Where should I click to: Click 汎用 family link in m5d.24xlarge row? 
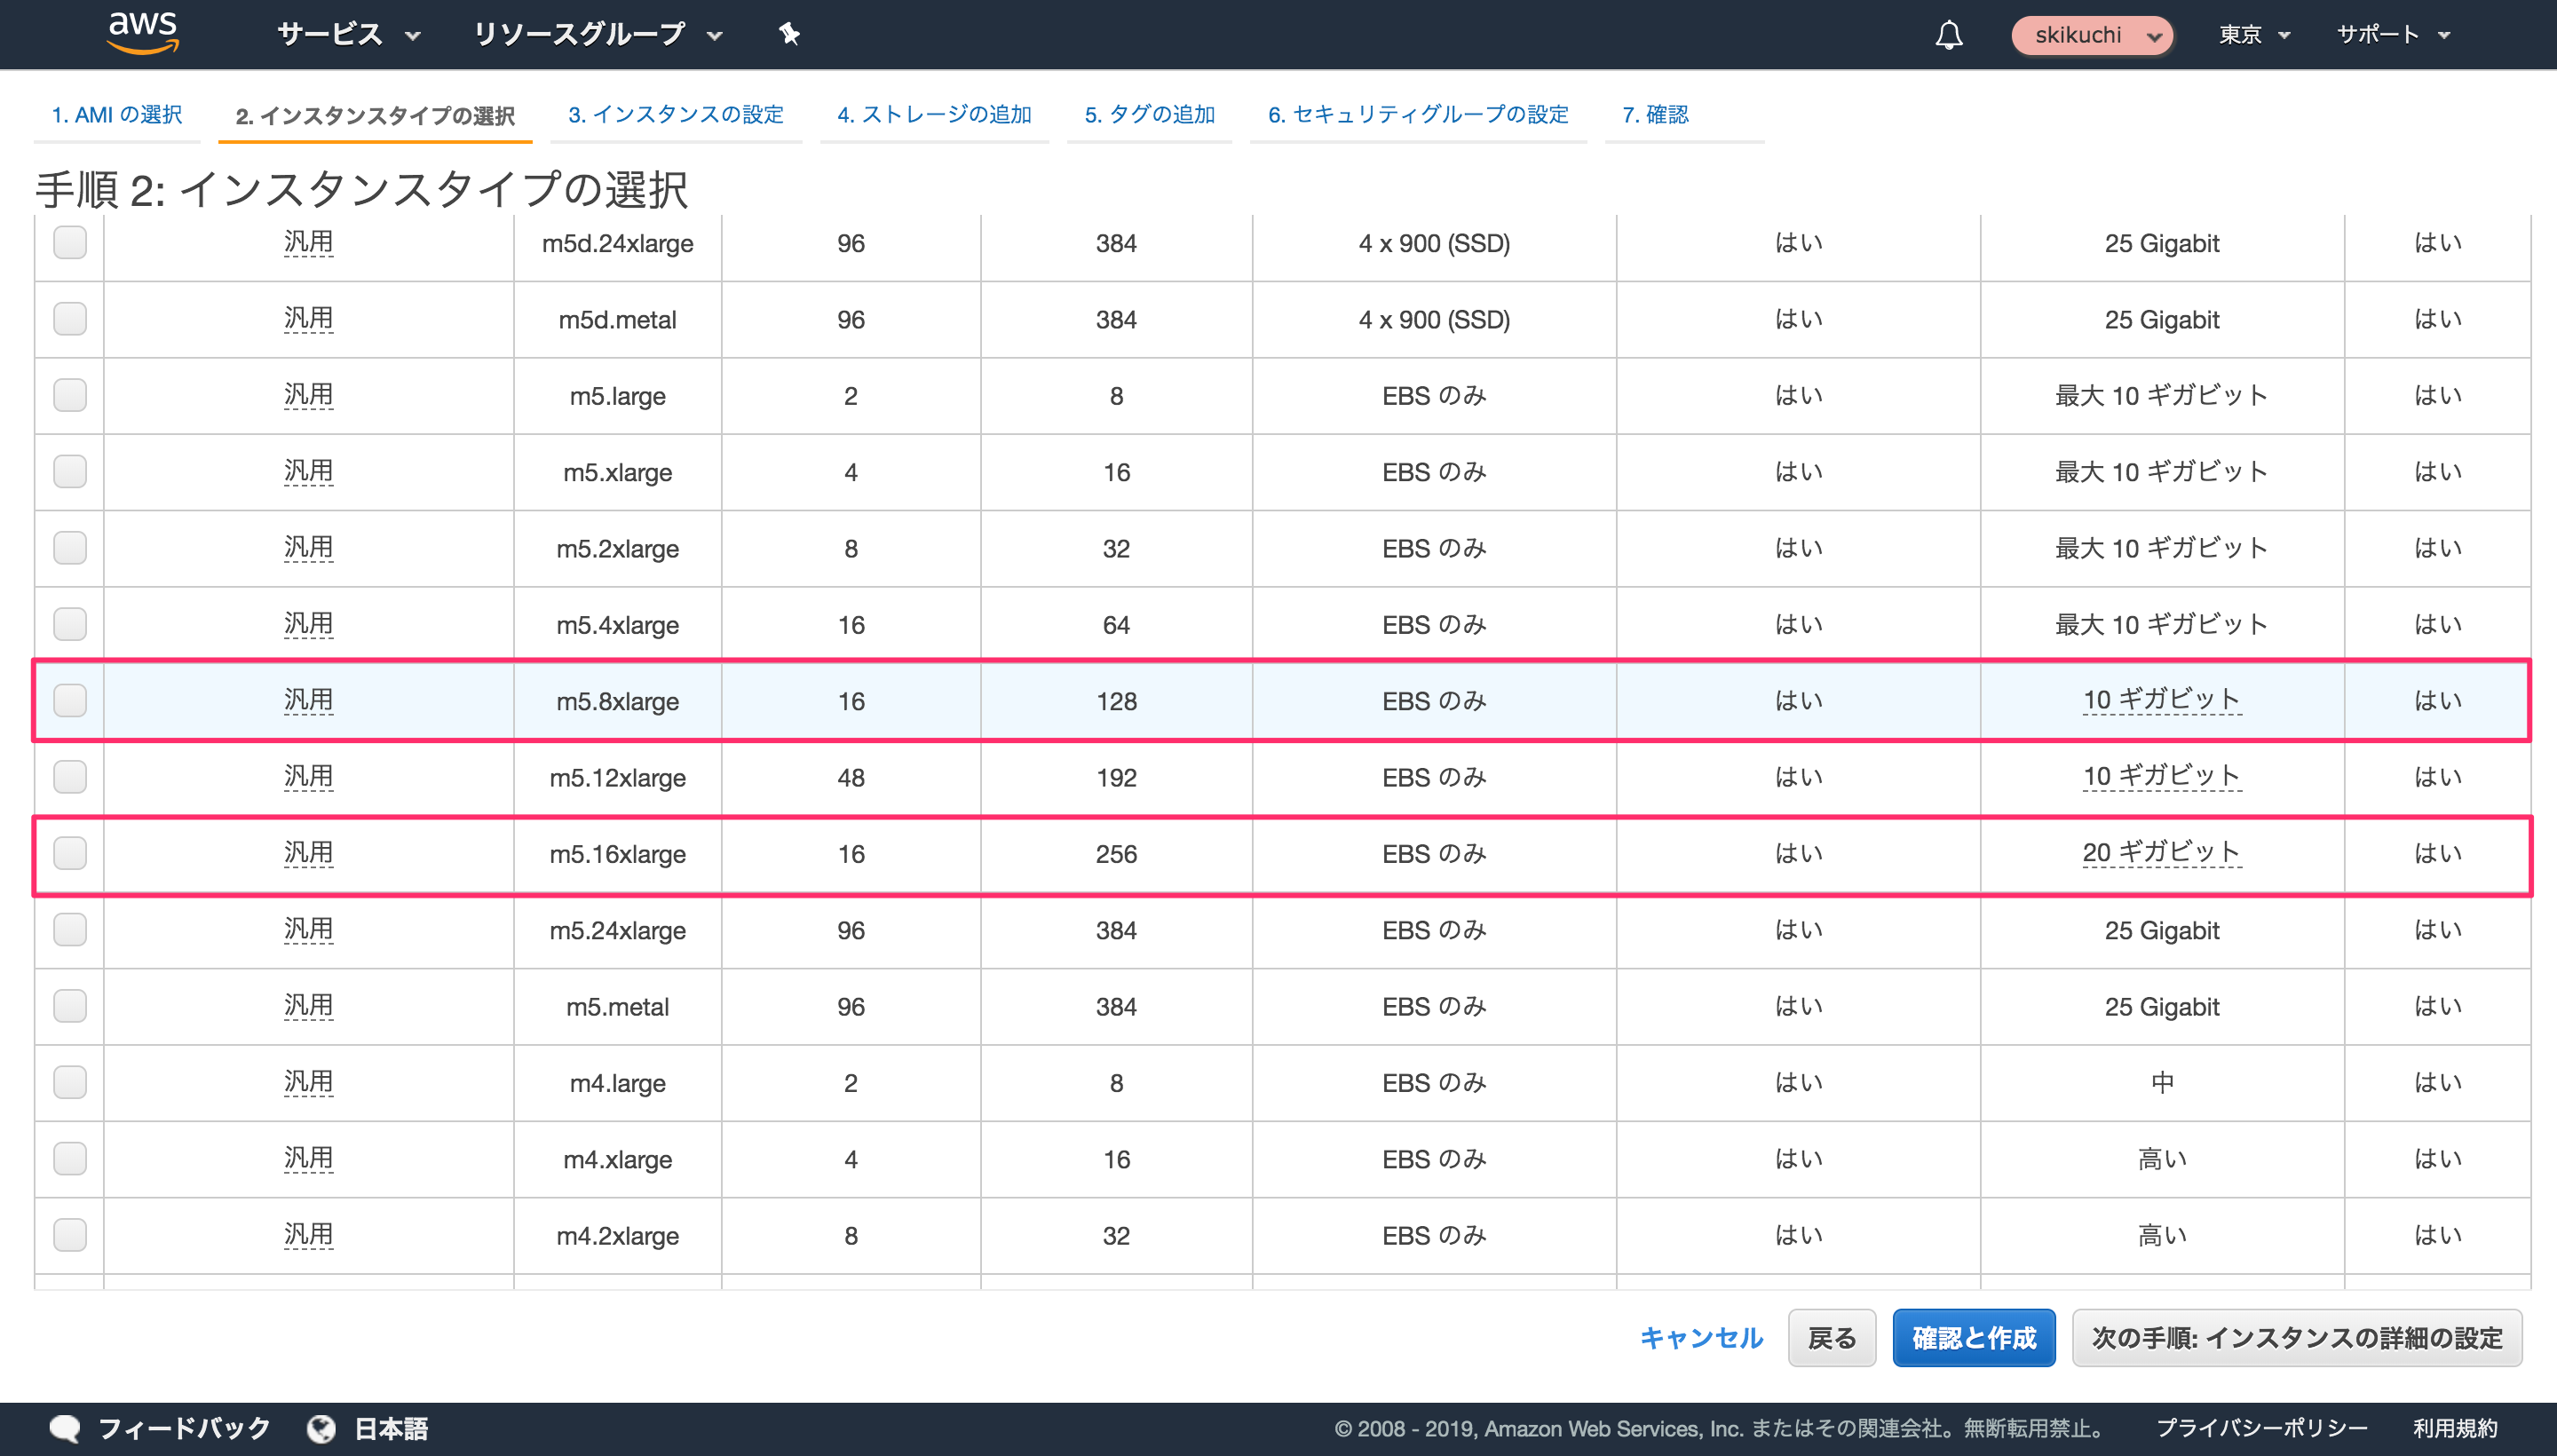coord(308,242)
